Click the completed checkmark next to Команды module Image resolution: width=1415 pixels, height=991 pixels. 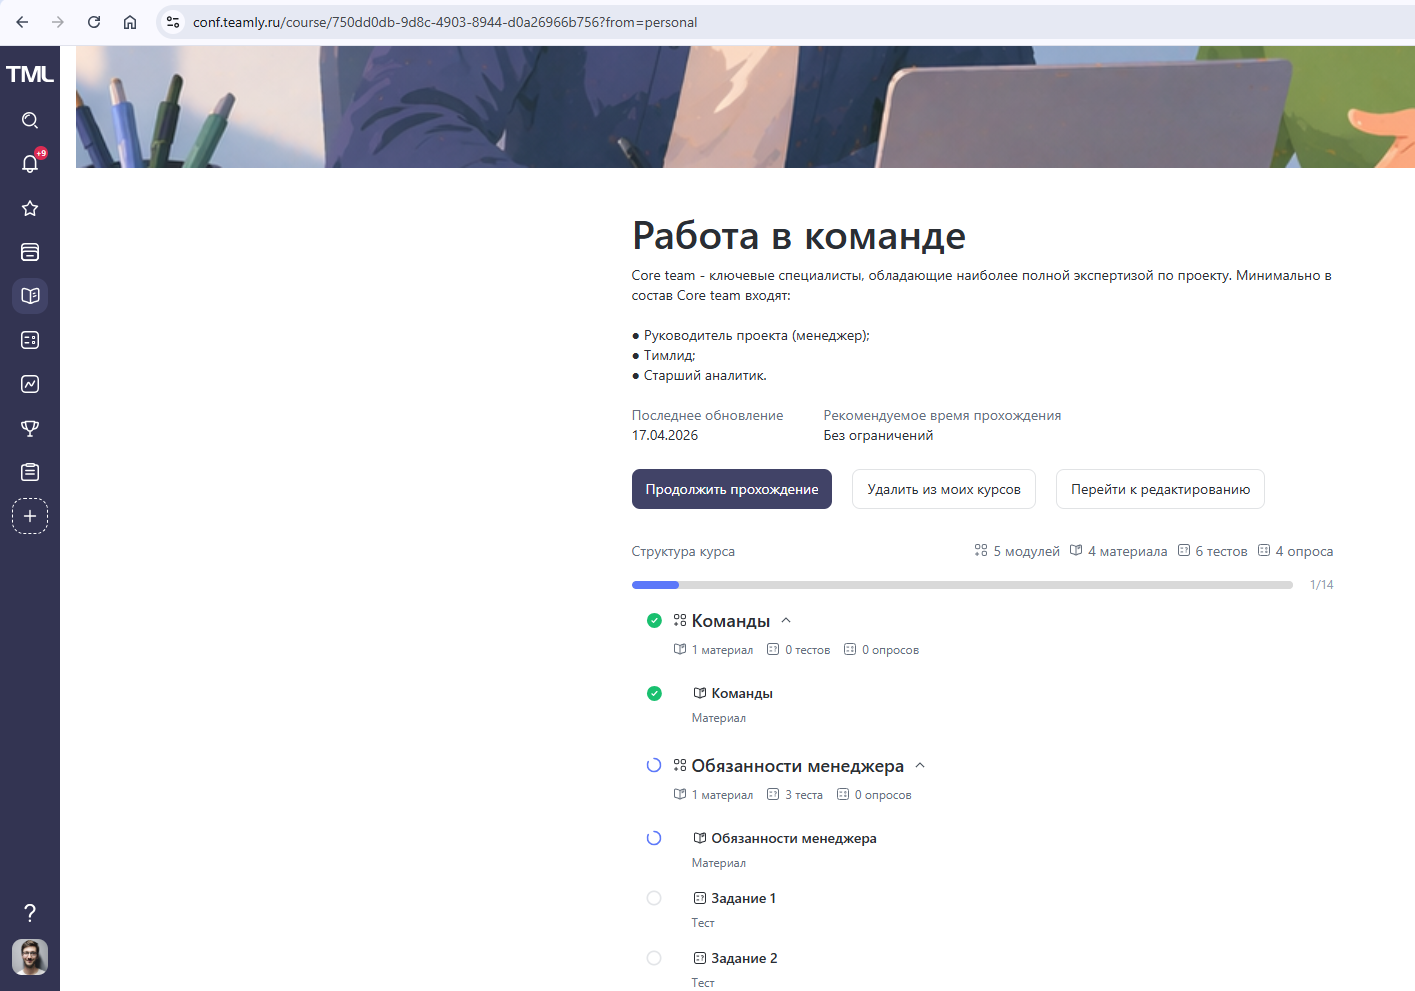pos(654,620)
